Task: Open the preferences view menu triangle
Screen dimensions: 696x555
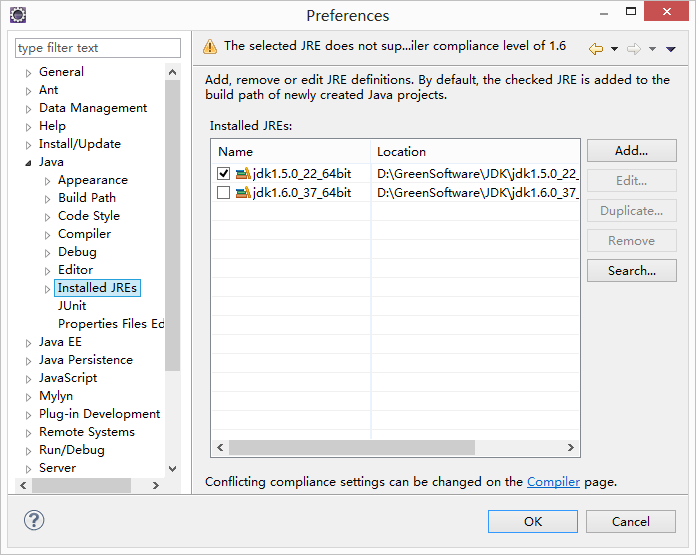Action: click(x=671, y=49)
